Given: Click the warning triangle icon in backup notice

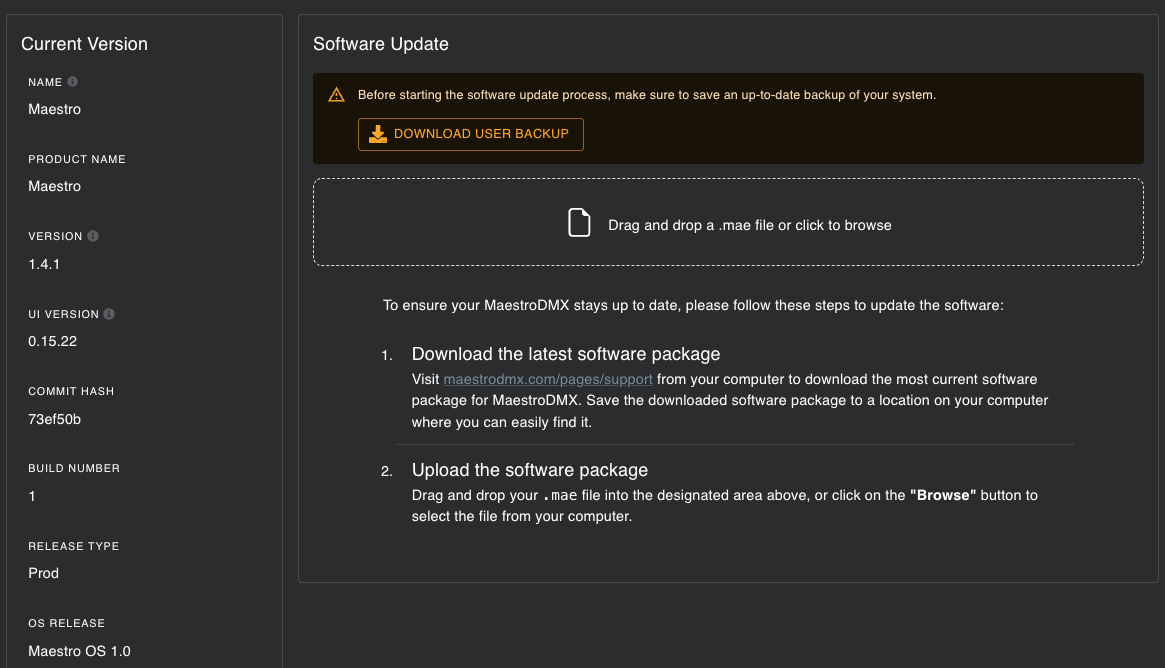Looking at the screenshot, I should [x=337, y=94].
